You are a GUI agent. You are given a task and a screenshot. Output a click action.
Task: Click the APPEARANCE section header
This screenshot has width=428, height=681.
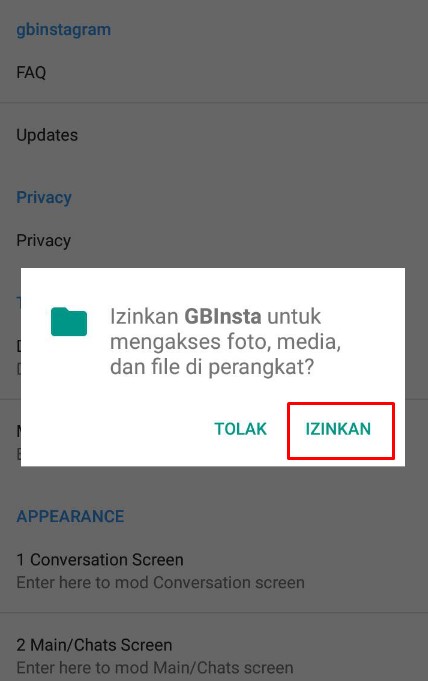[x=70, y=516]
